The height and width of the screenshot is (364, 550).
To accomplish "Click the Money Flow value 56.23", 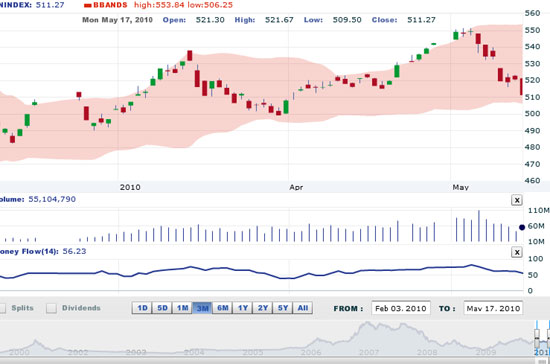I will click(x=74, y=251).
